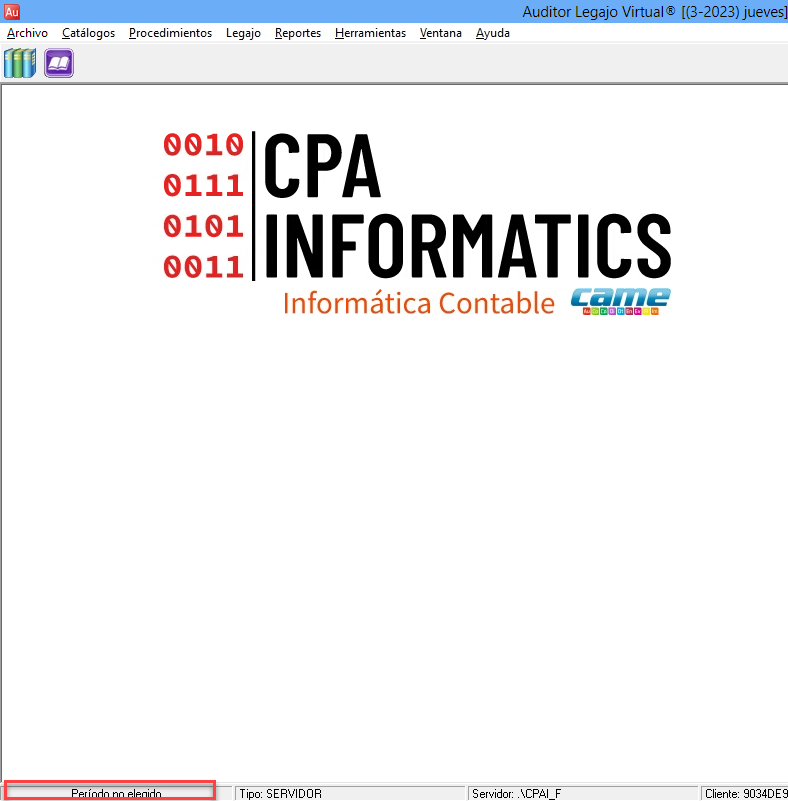
Task: Click the 'Servidor: .\CPAI_F' status entry
Action: pos(582,793)
